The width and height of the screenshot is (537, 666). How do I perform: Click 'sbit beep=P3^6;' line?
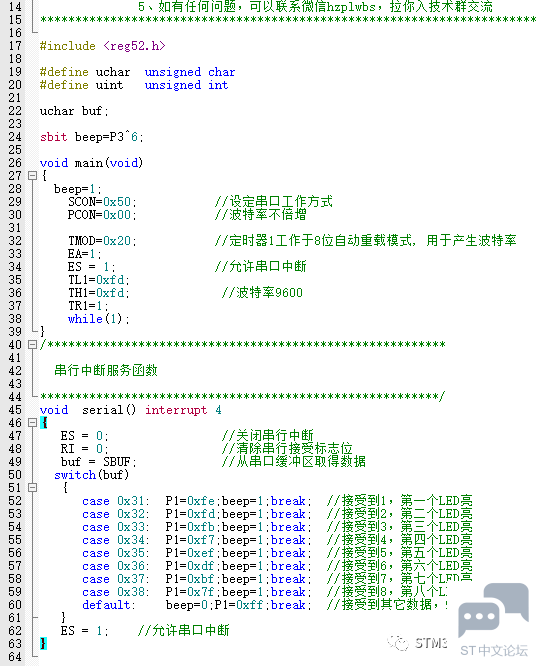[91, 137]
